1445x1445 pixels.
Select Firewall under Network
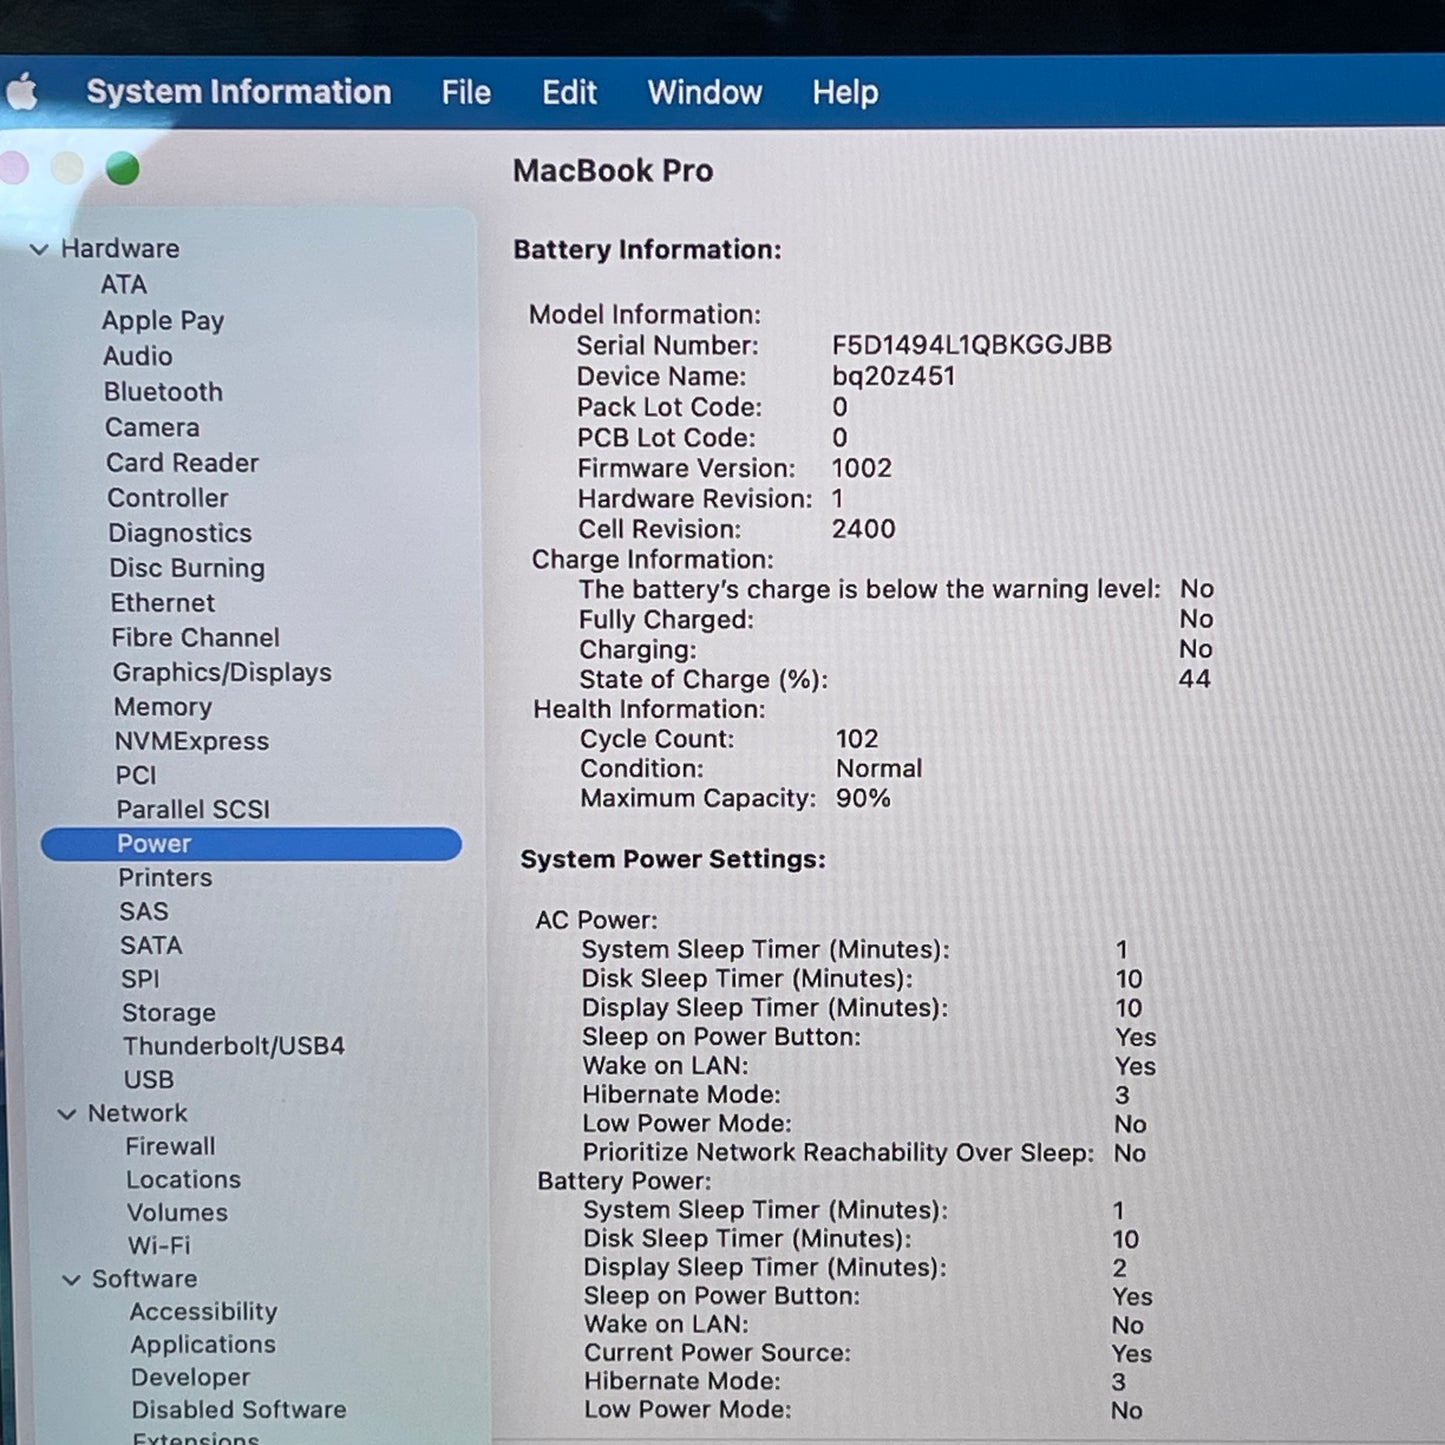click(x=170, y=1147)
